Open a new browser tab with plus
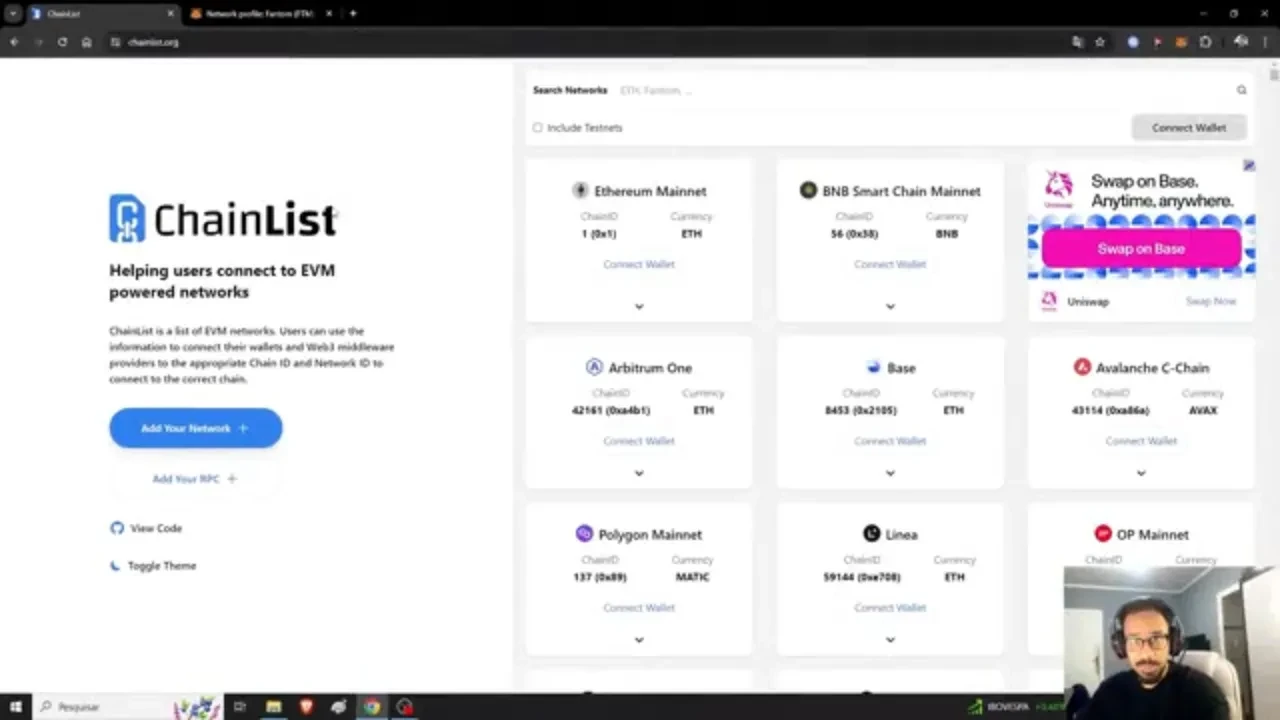The height and width of the screenshot is (720, 1280). [x=353, y=13]
